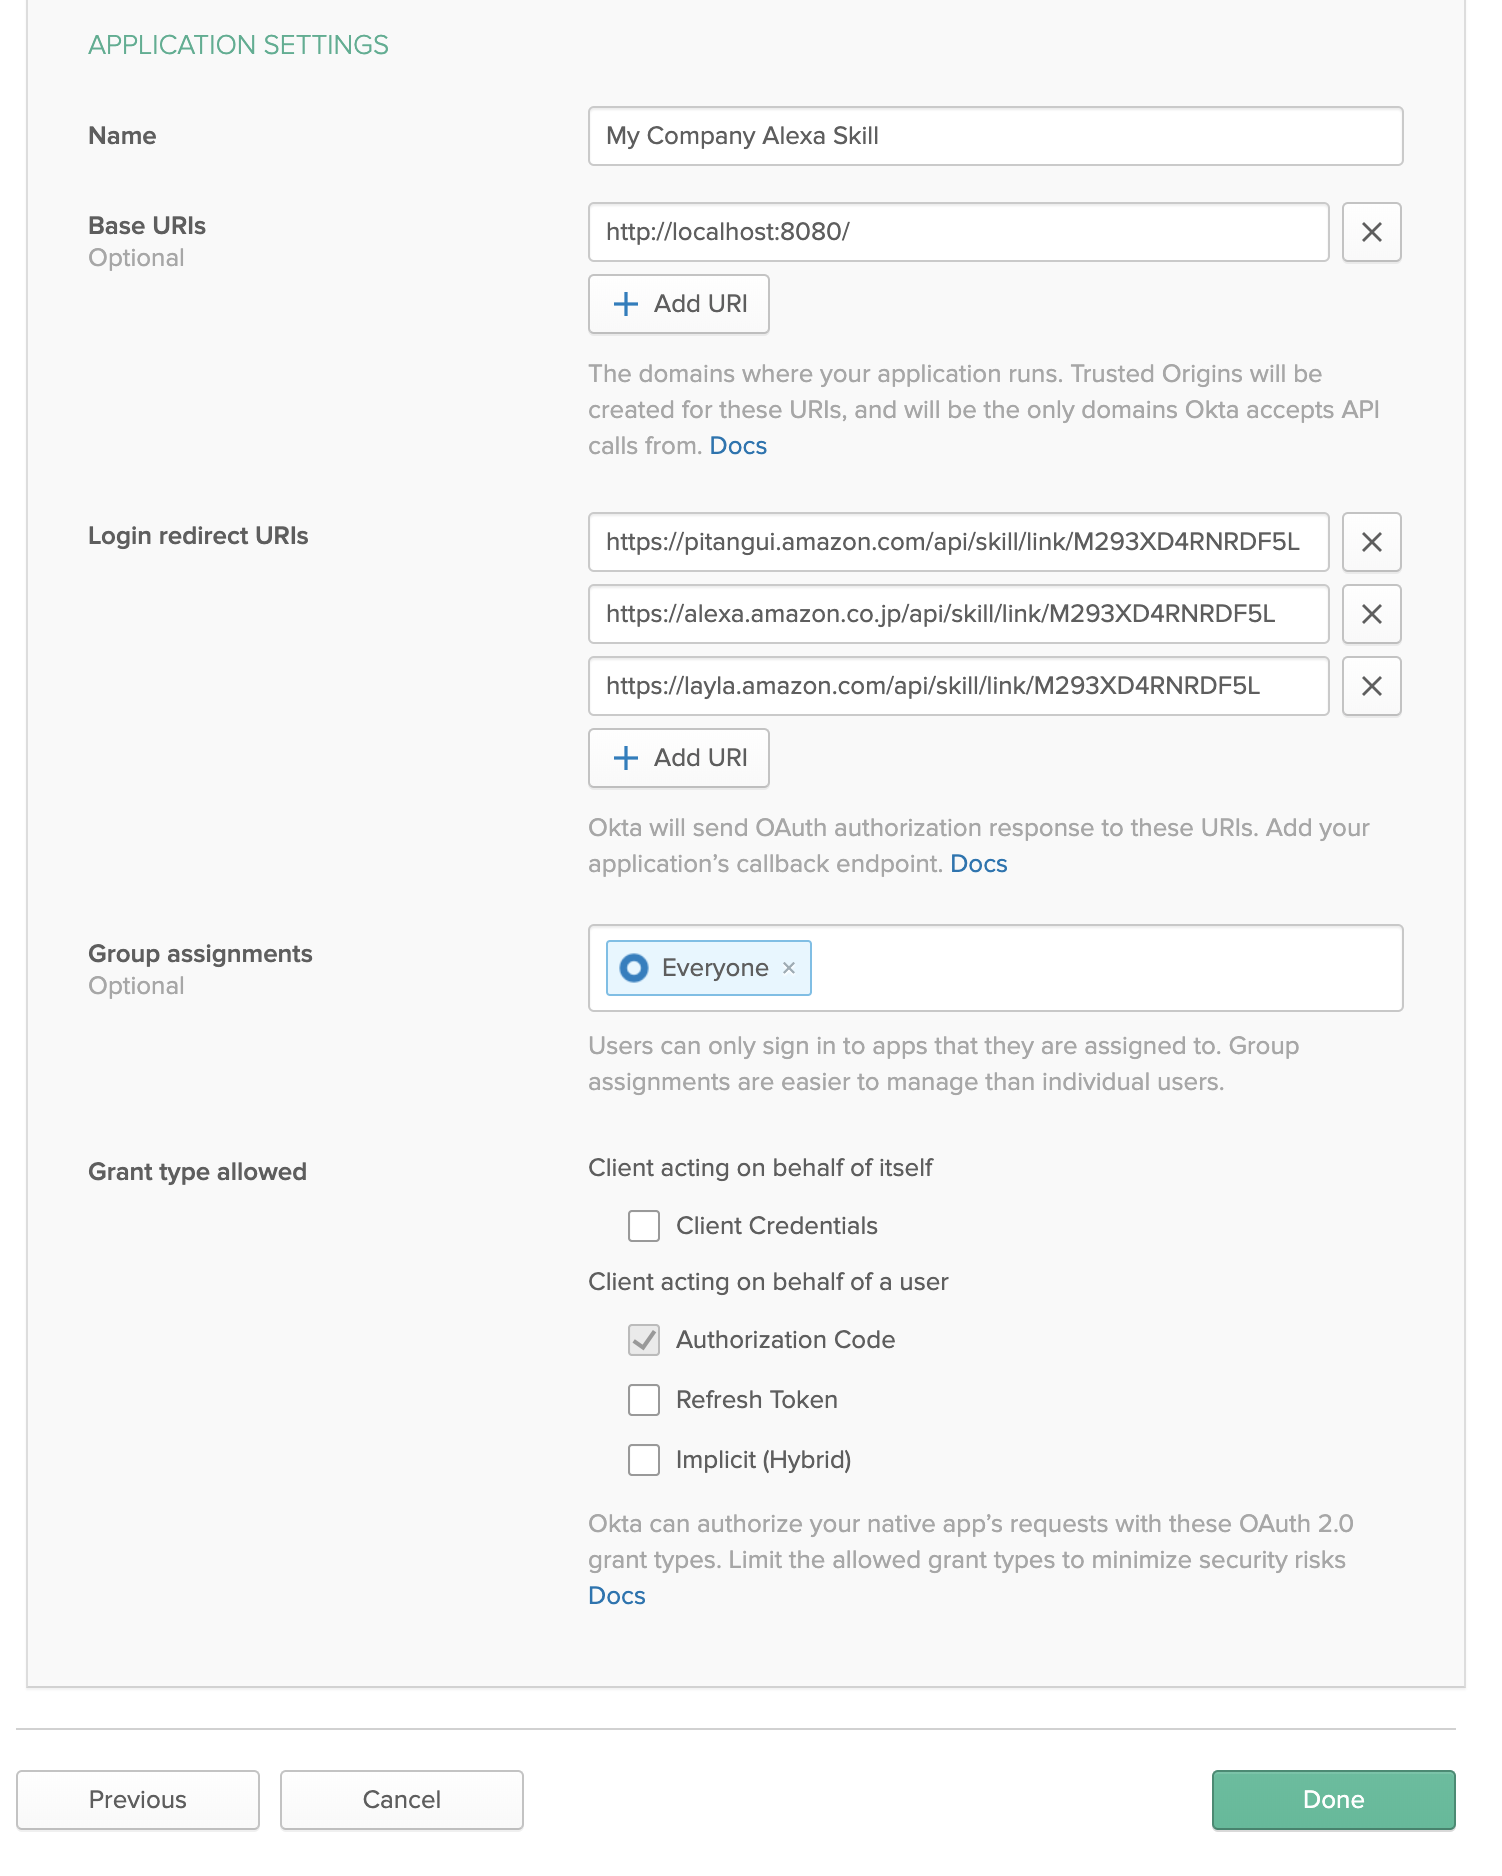
Task: Remove the Everyone group tag
Action: point(789,968)
